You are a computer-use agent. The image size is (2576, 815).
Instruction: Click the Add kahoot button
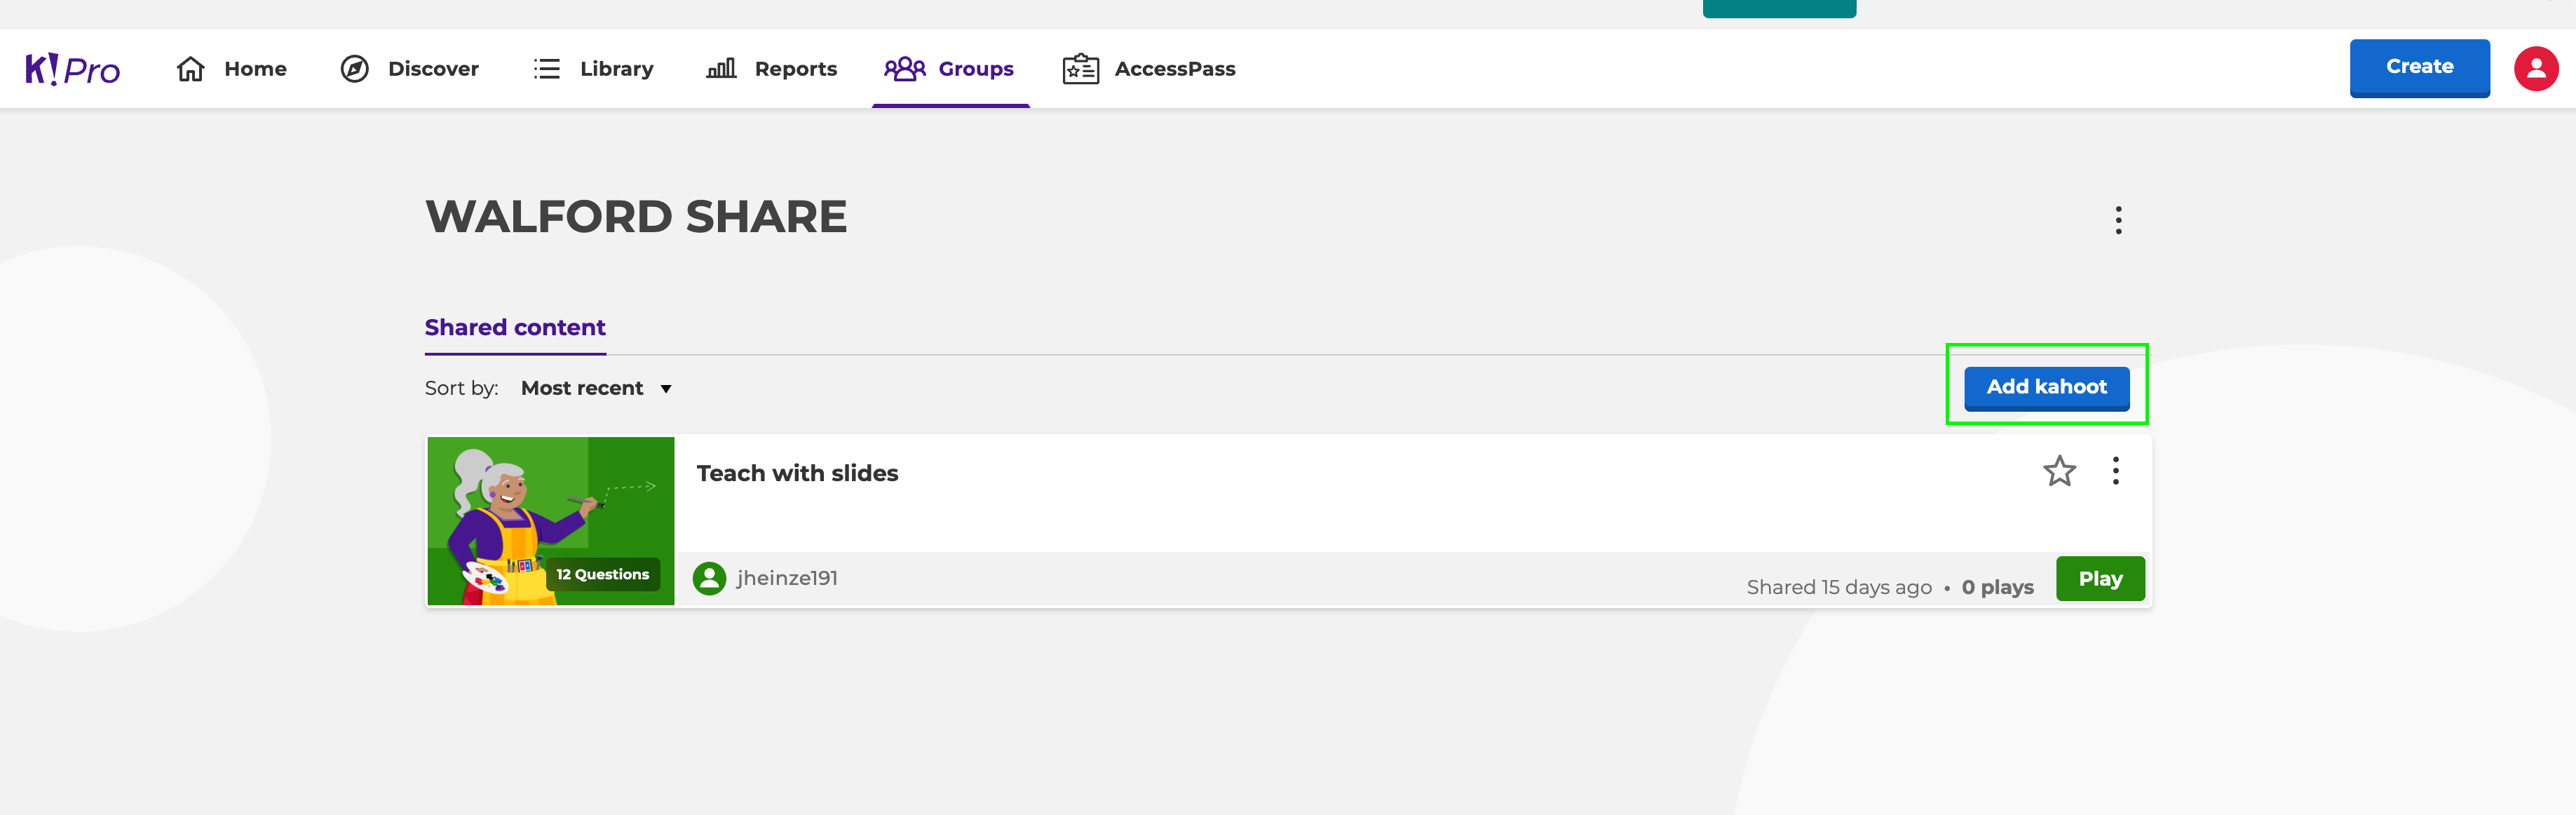(x=2046, y=387)
